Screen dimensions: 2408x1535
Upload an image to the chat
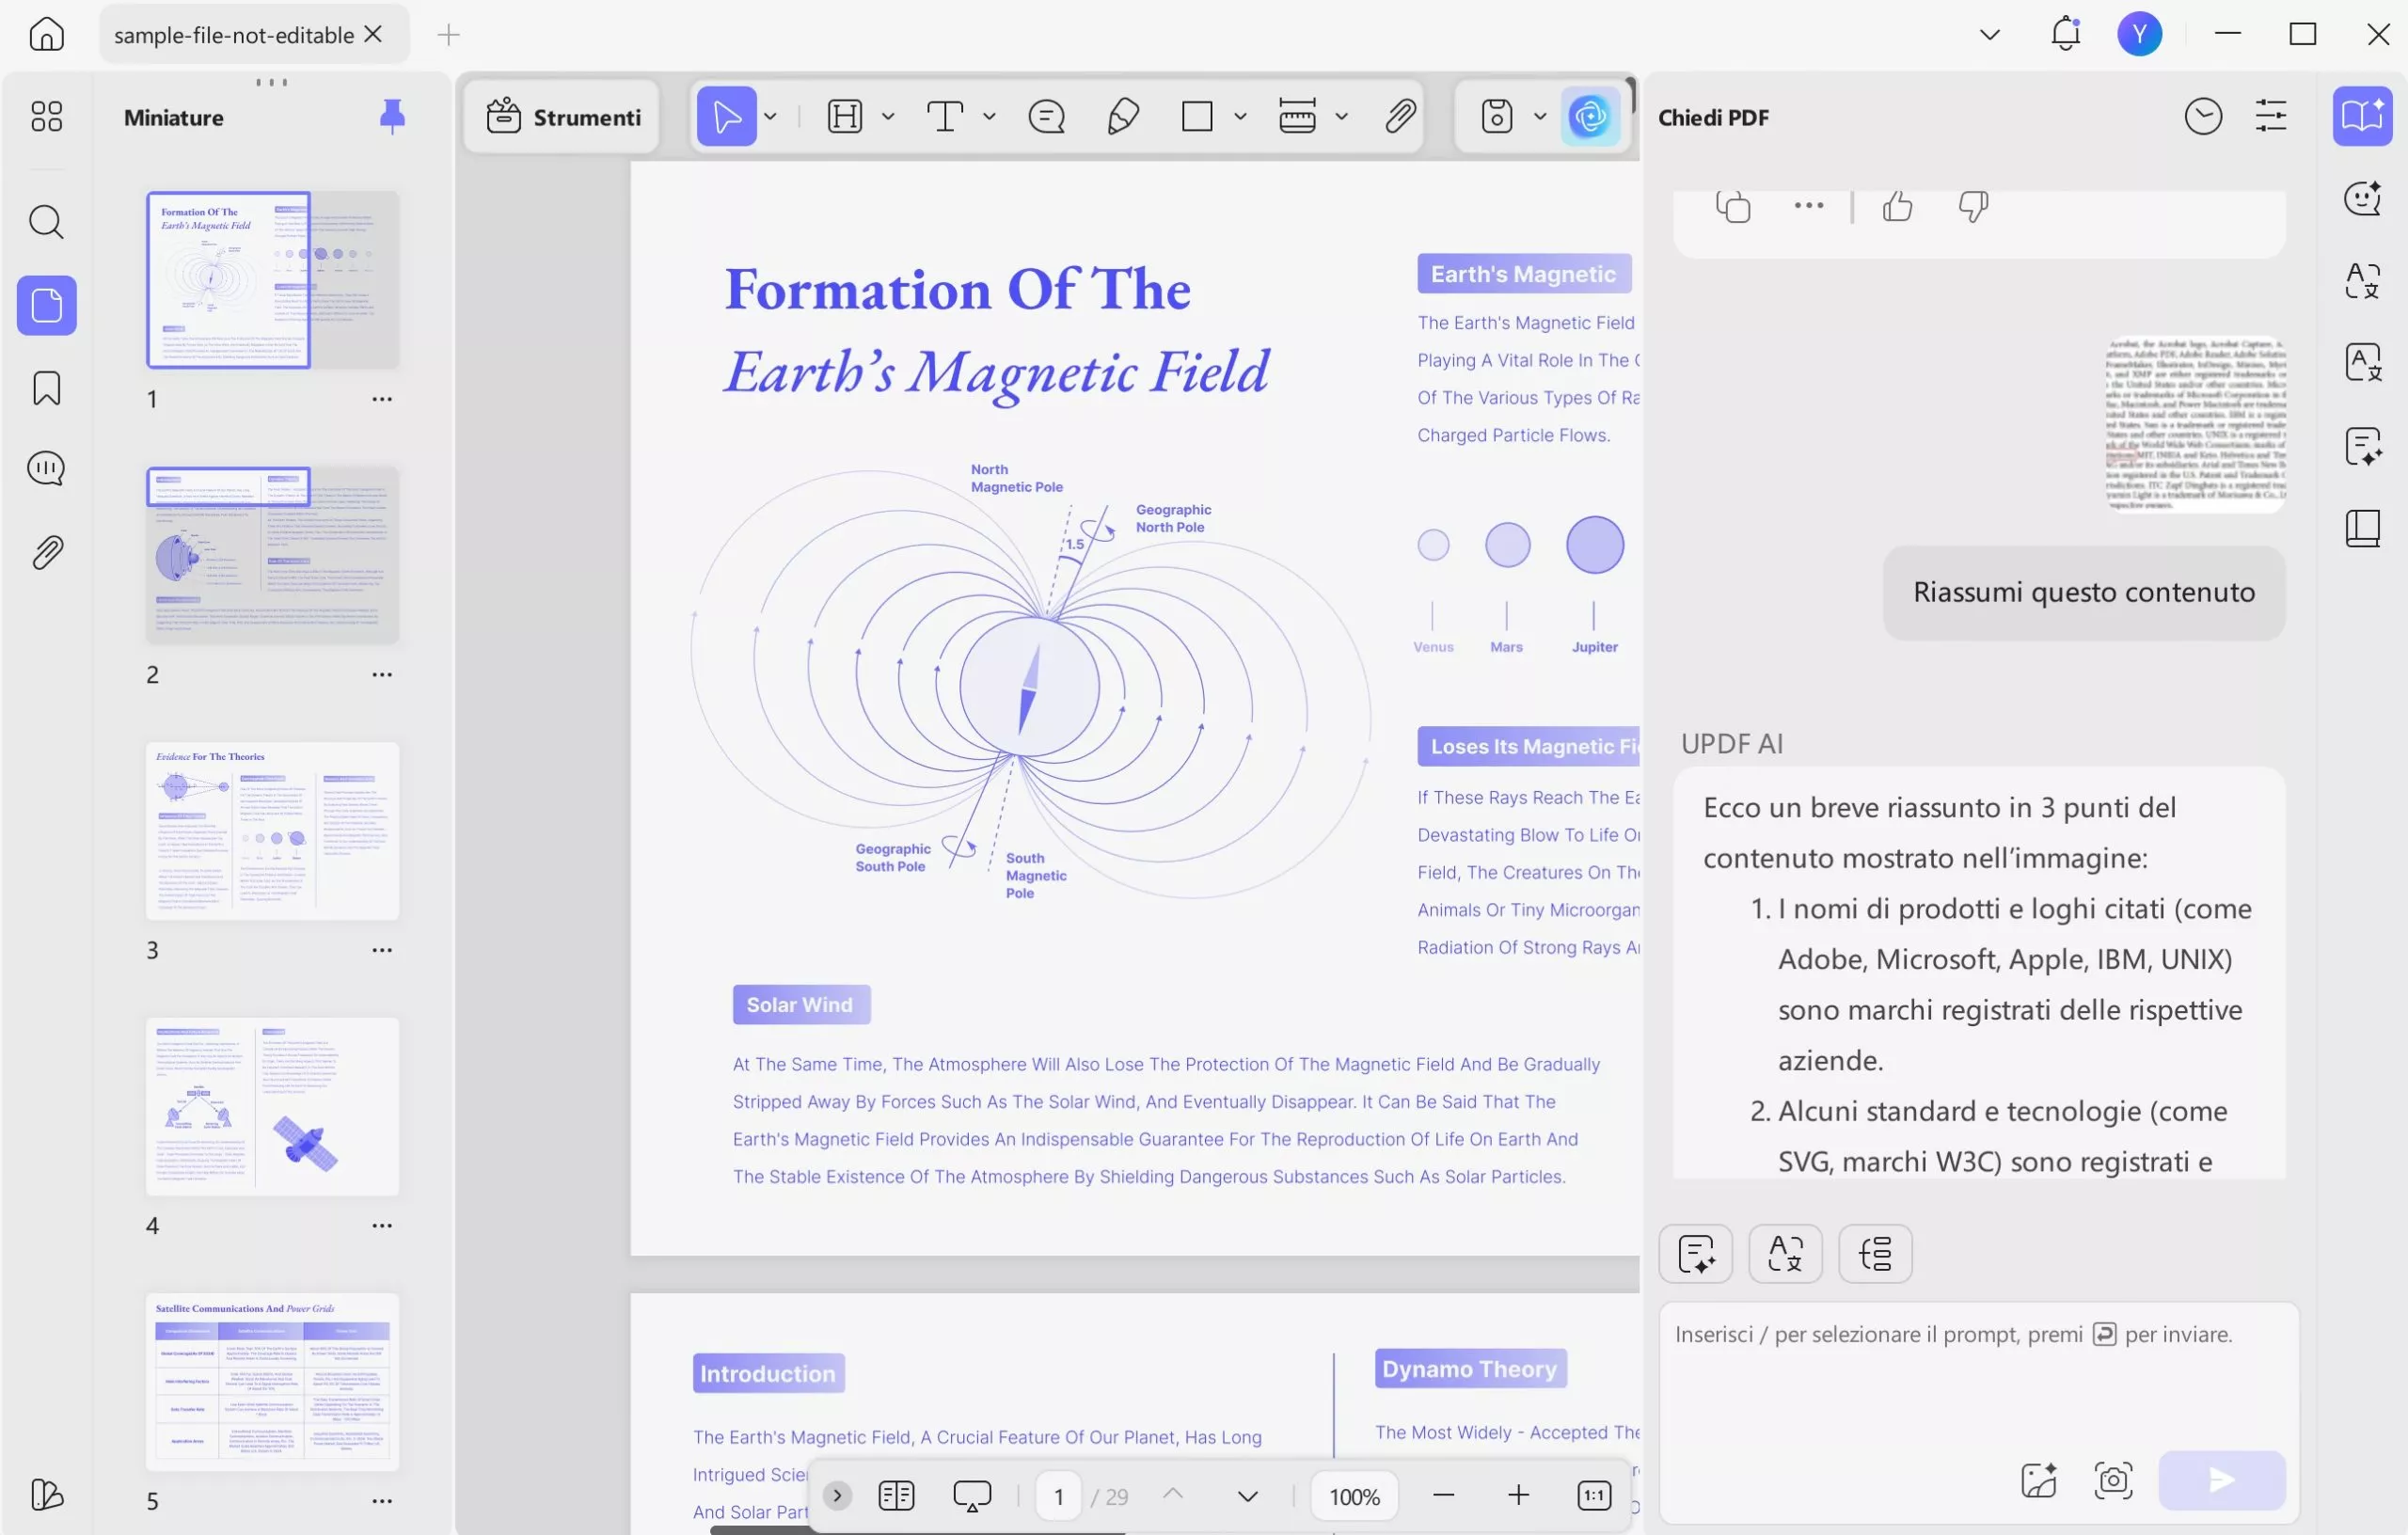tap(2038, 1480)
